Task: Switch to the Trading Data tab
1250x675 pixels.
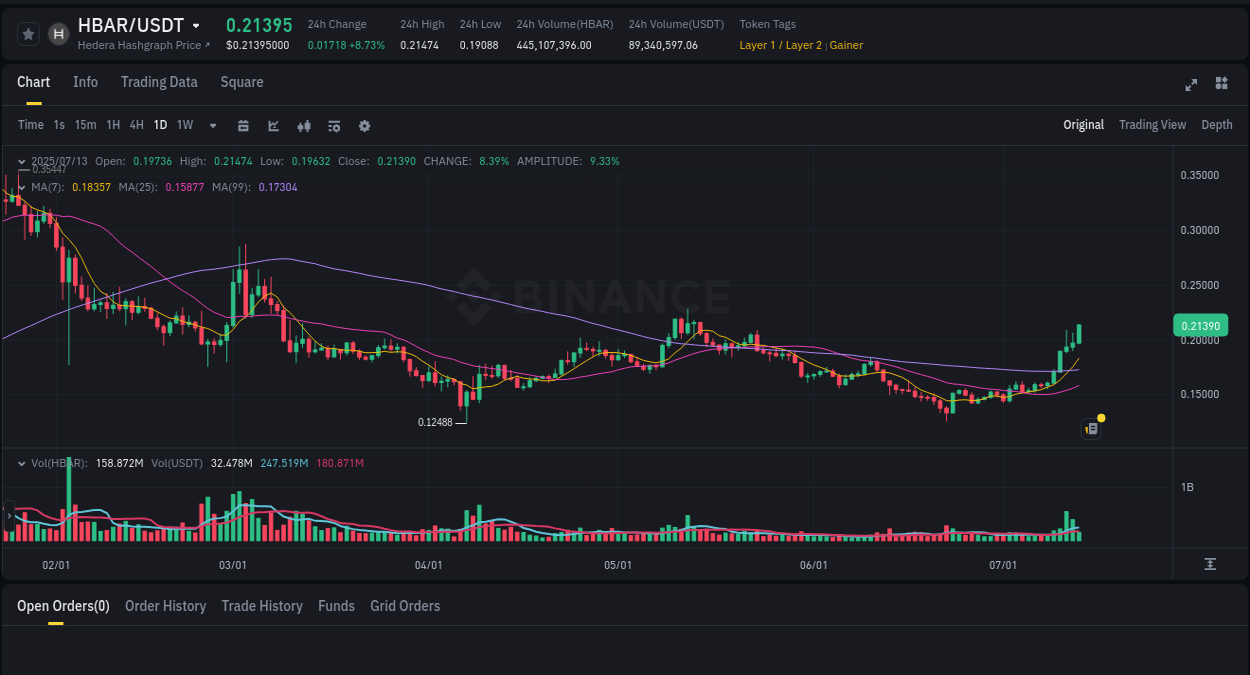Action: point(159,82)
